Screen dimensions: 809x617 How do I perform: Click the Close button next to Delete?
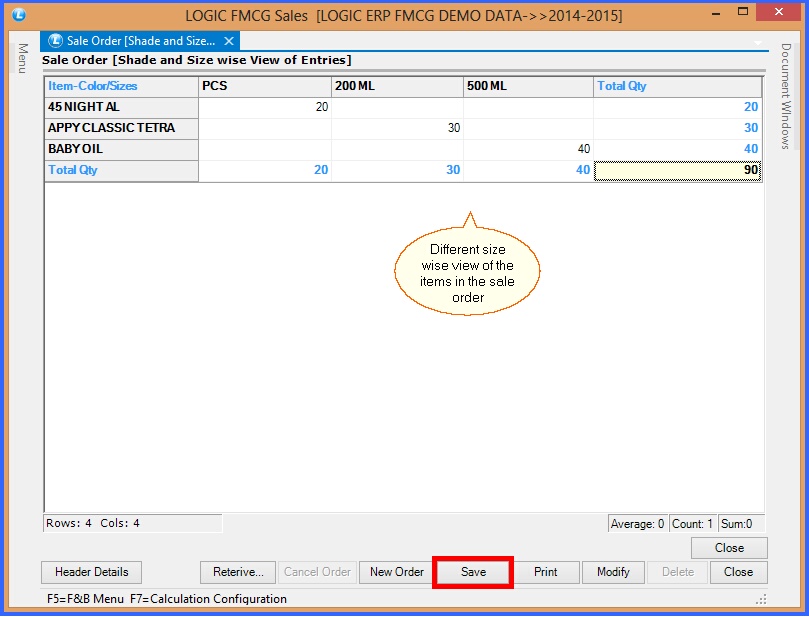(x=738, y=572)
